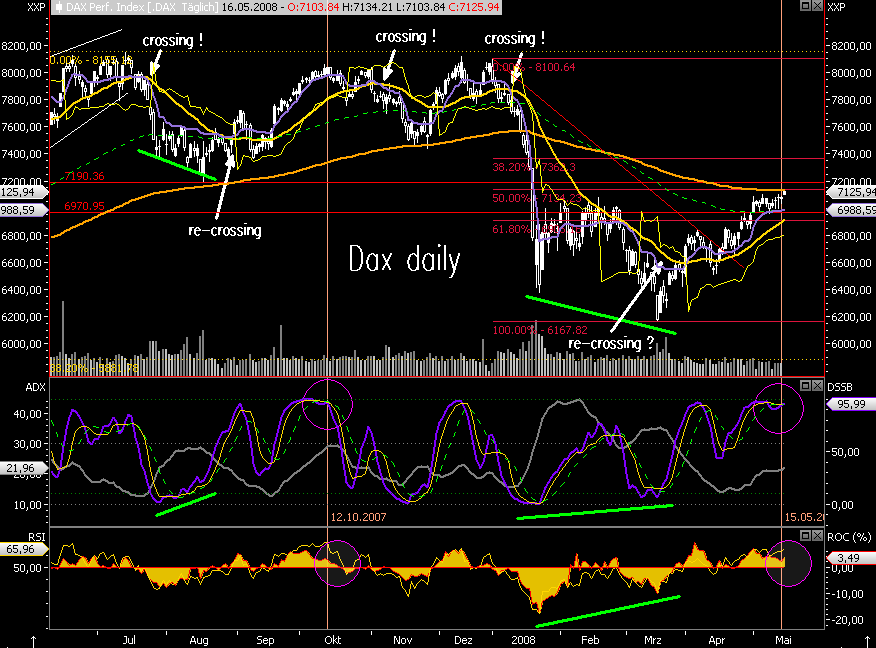Screen dimensions: 876x648
Task: Click the date 16.05.2008 in the title bar
Action: pos(248,7)
